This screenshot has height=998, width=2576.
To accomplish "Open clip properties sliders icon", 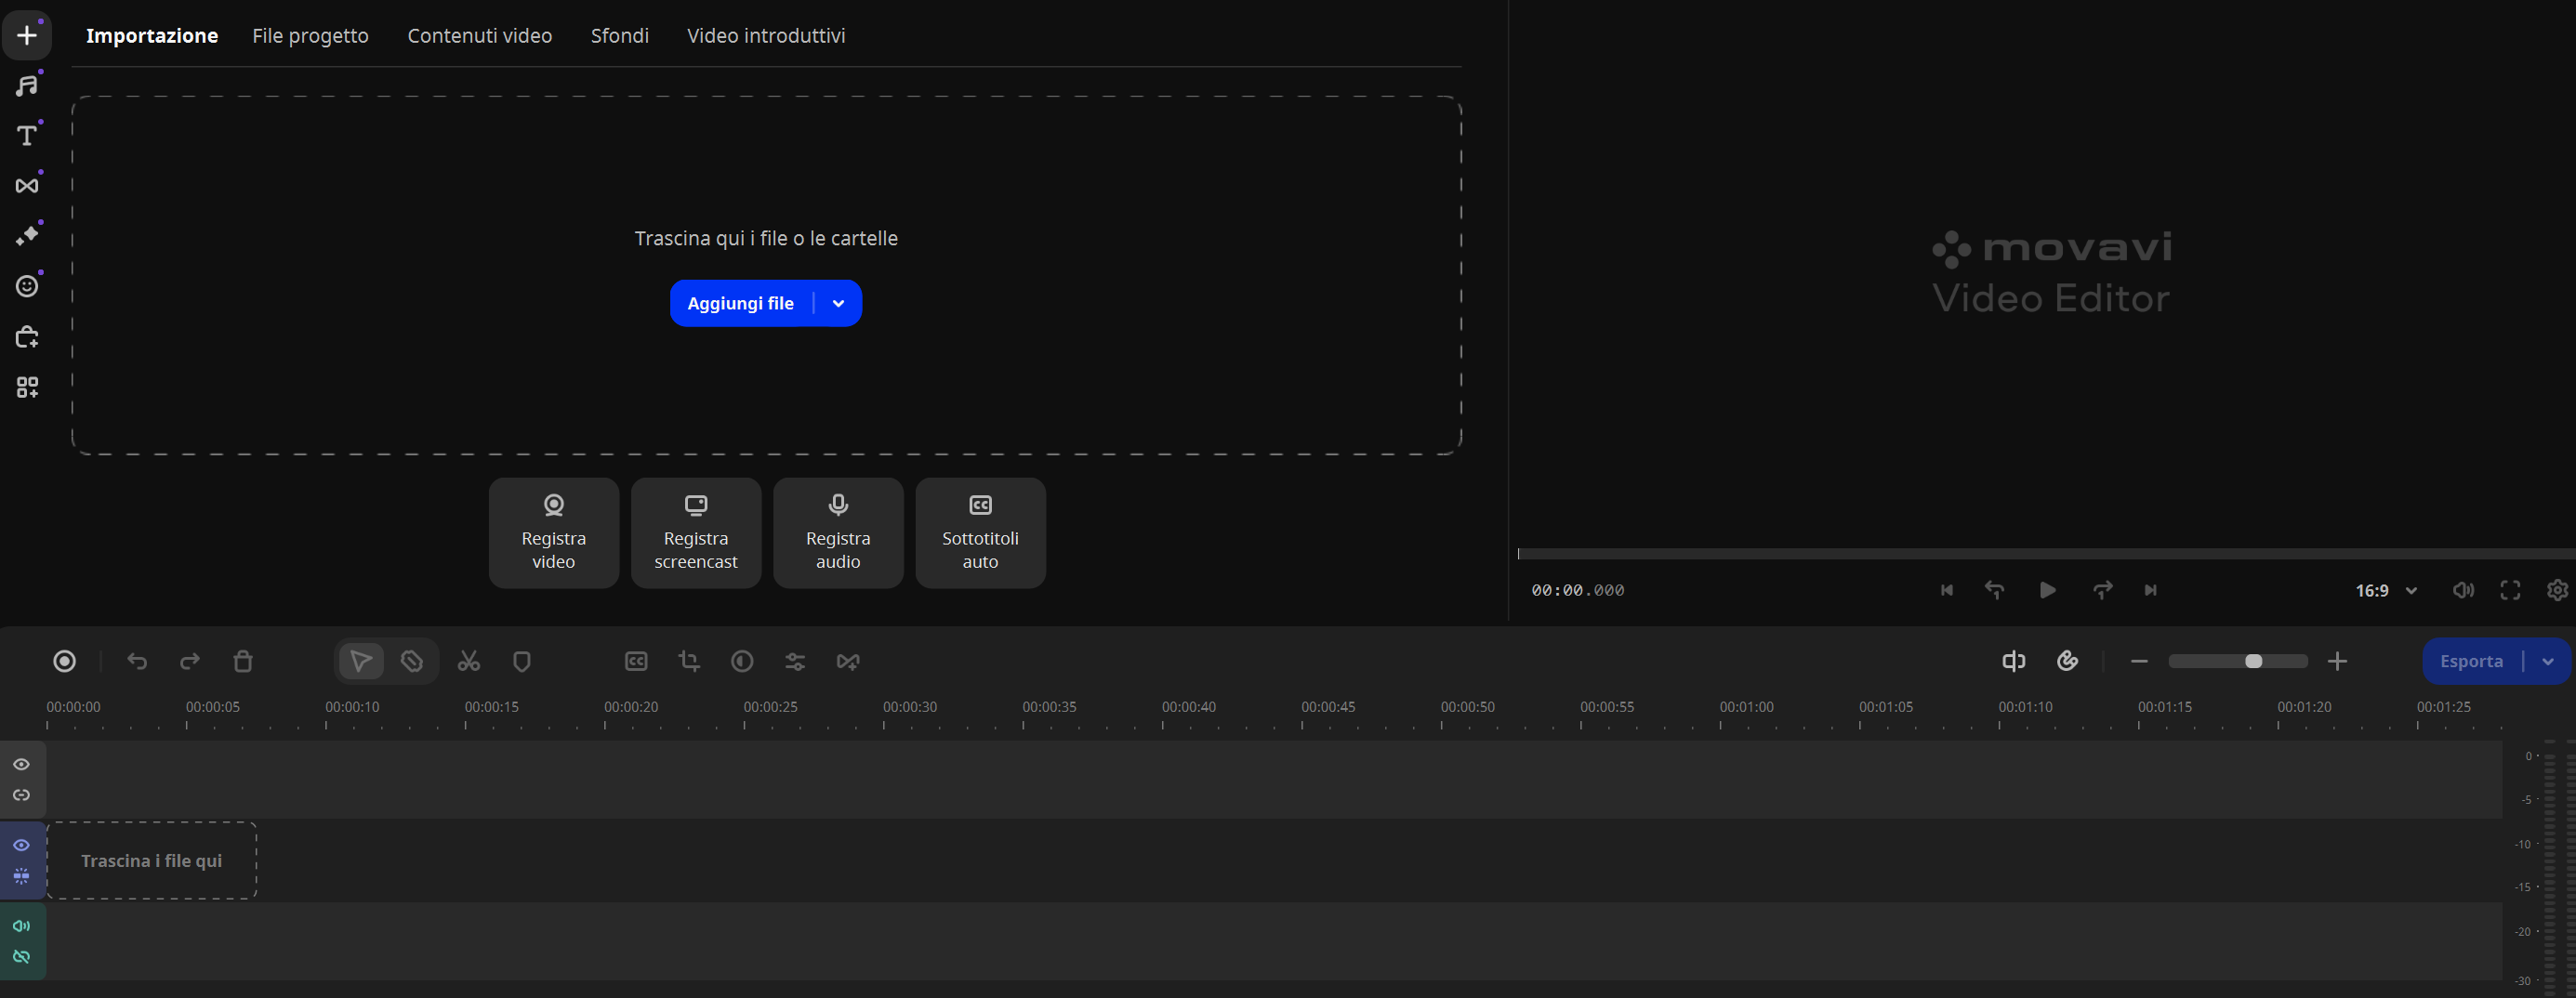I will pos(795,661).
